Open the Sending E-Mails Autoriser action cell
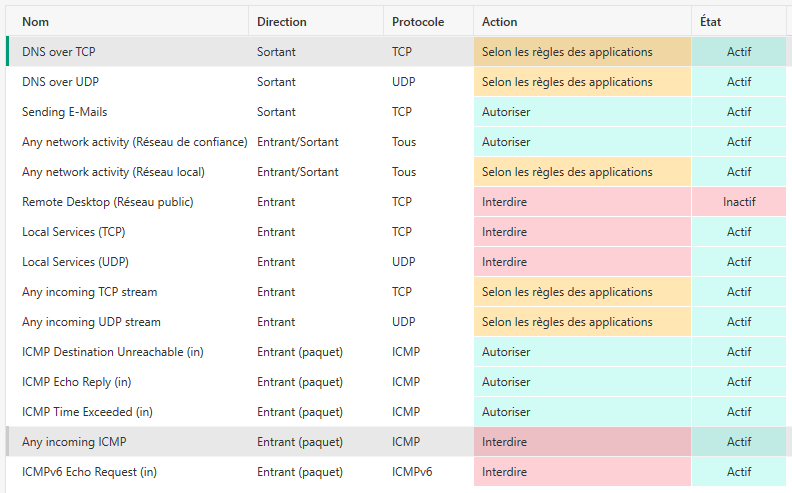Viewport: 792px width, 493px height. point(582,112)
